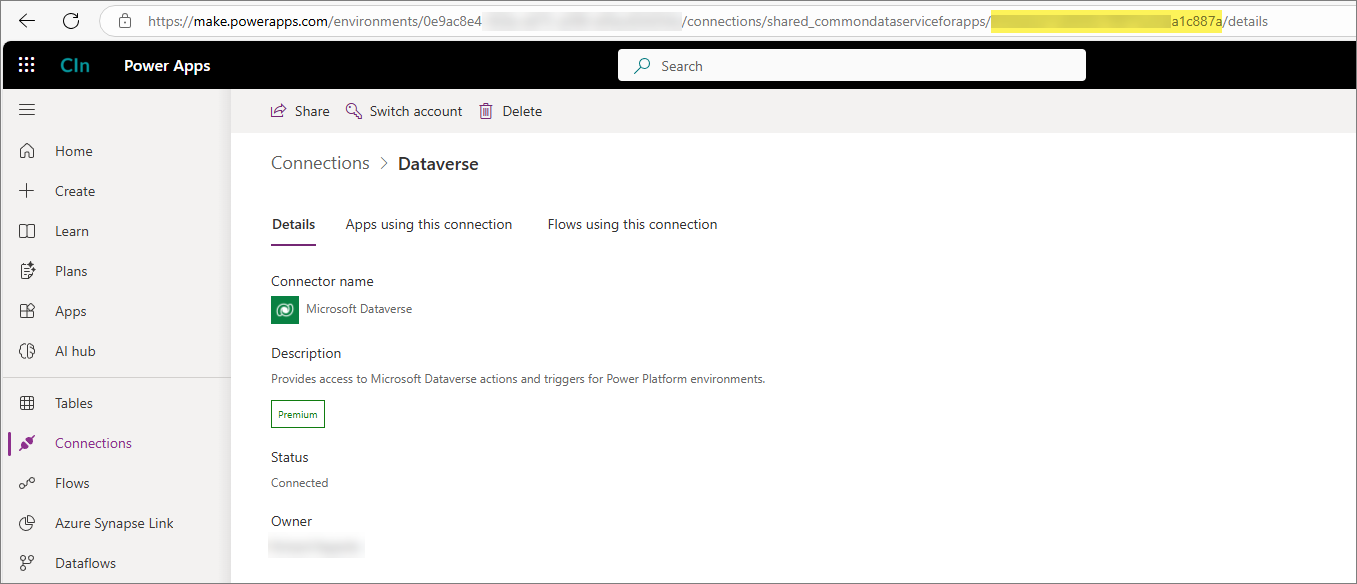Click the Create plus icon

27,191
